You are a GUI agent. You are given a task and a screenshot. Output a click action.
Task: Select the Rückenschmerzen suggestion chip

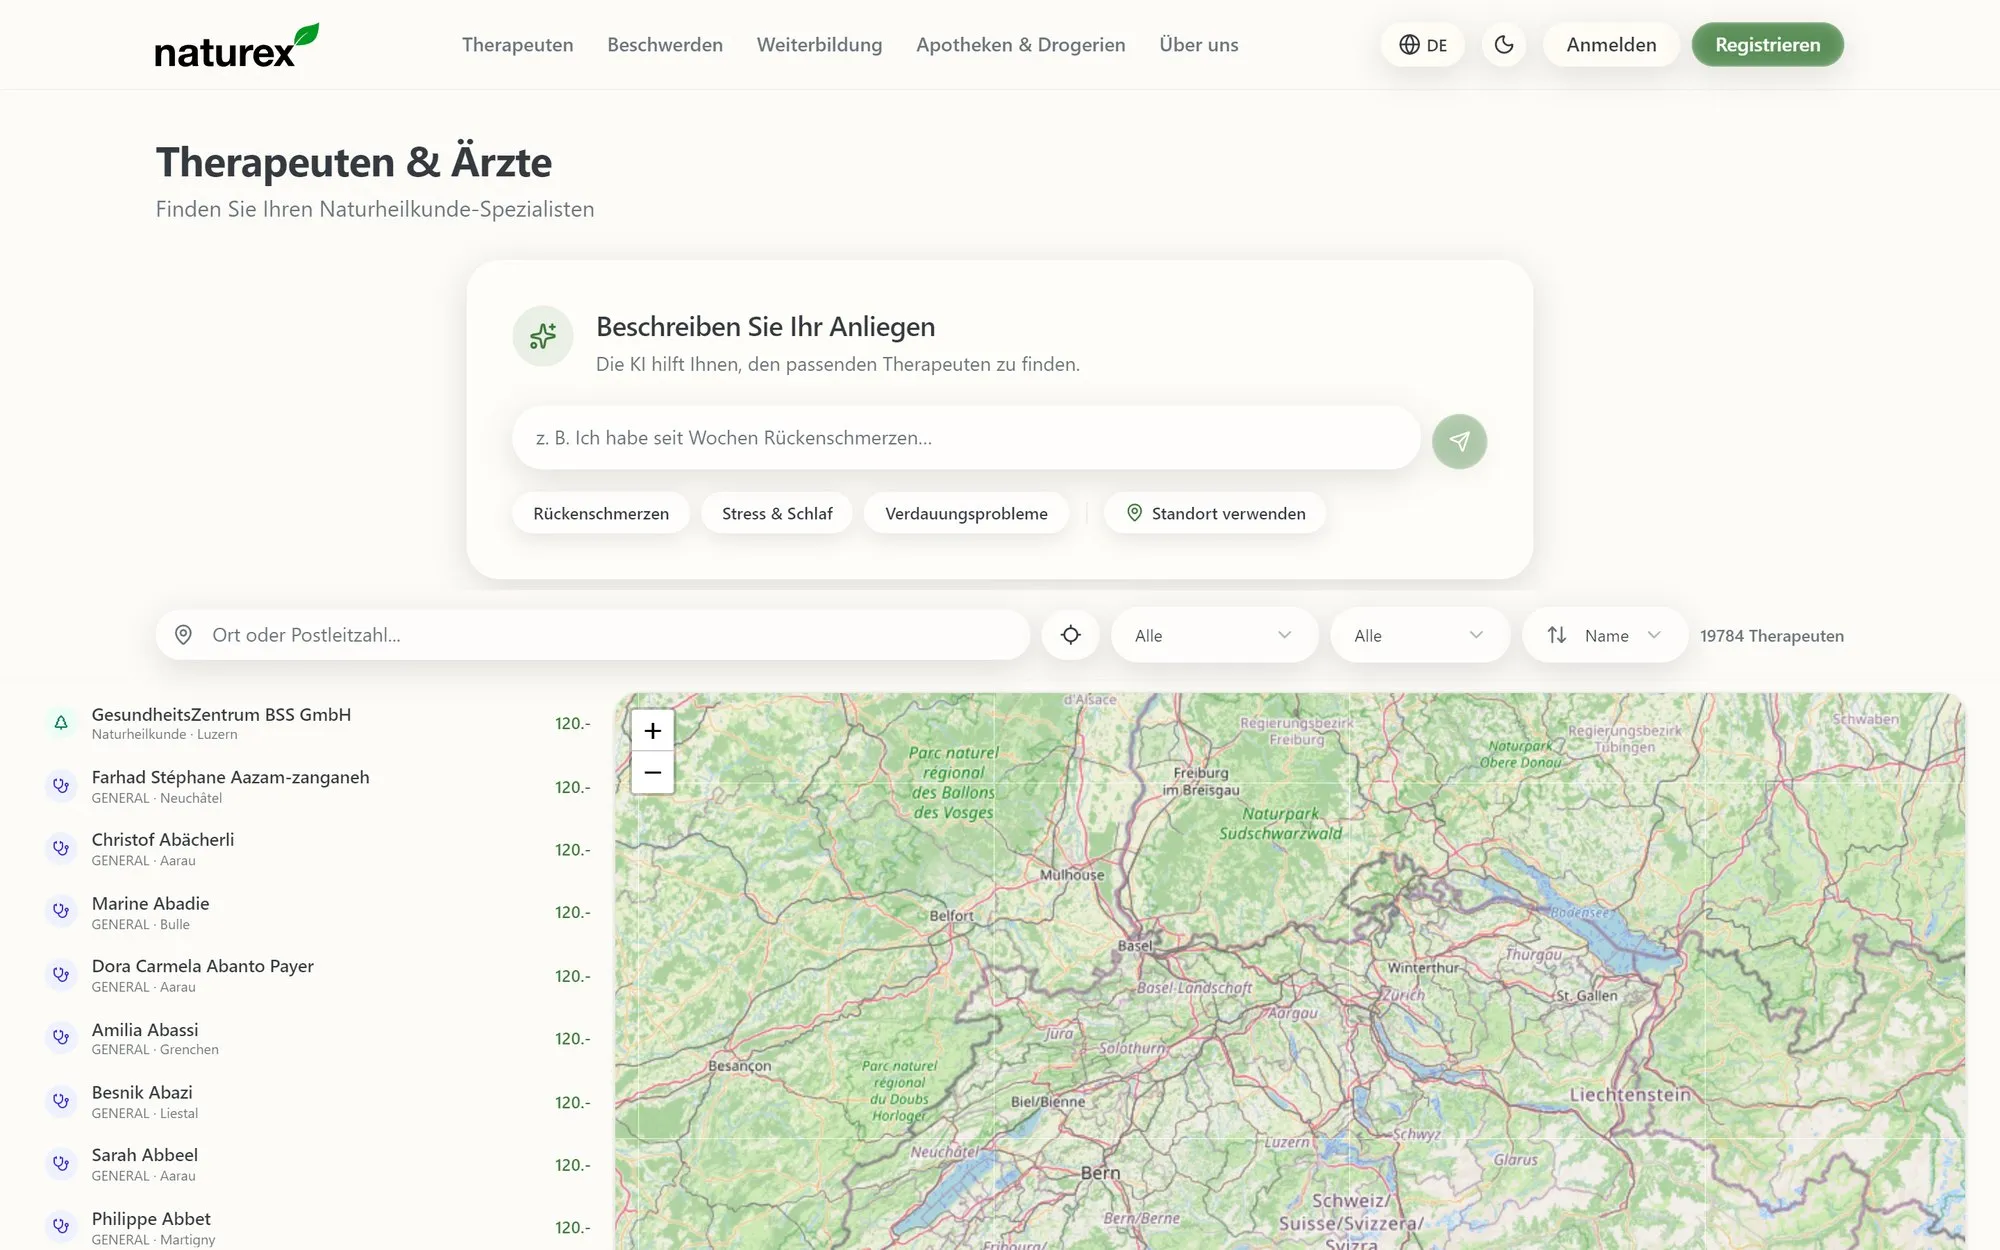[601, 513]
